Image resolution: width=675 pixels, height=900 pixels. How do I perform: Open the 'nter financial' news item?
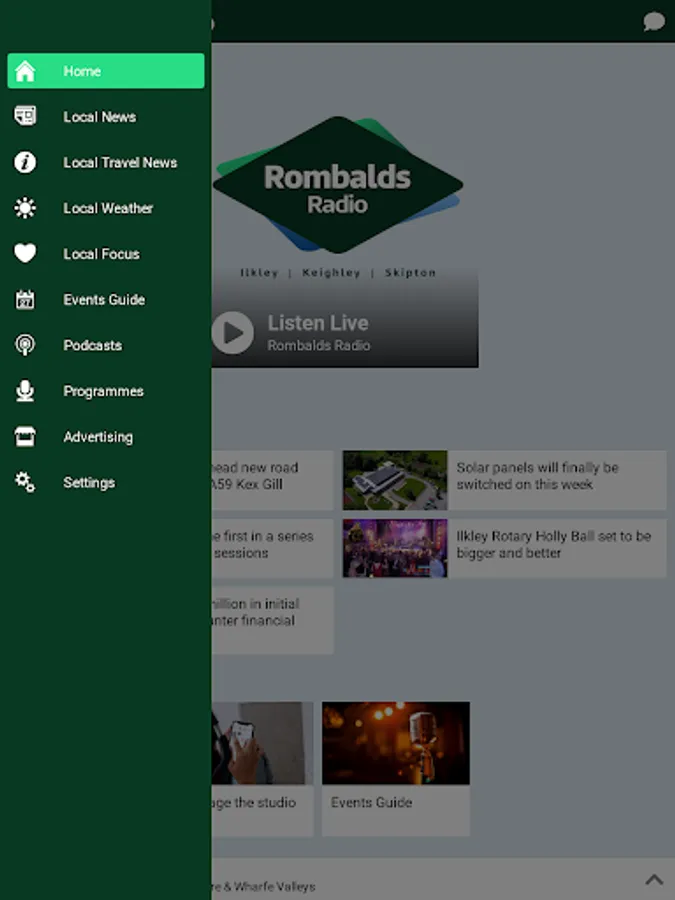point(272,620)
